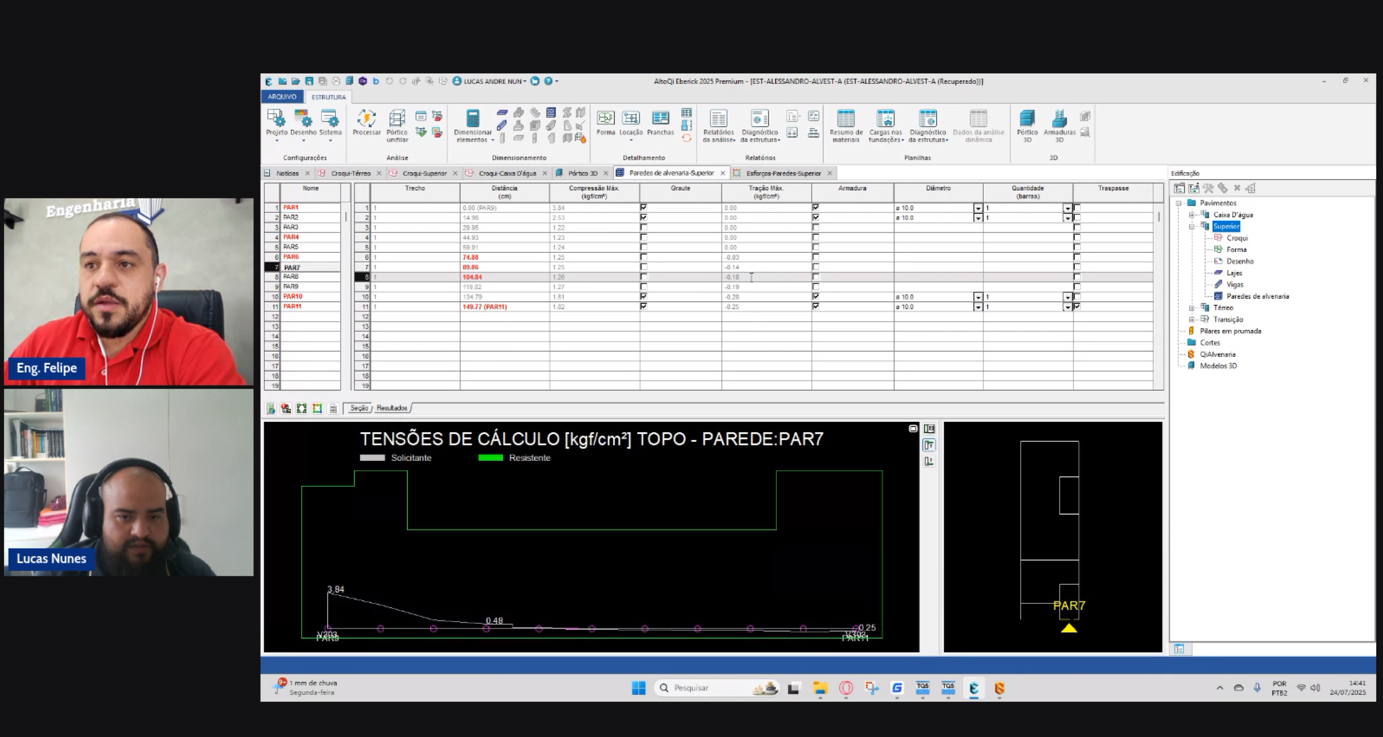This screenshot has width=1383, height=737.
Task: Click Dimensionar elementos calculator icon
Action: pyautogui.click(x=473, y=119)
